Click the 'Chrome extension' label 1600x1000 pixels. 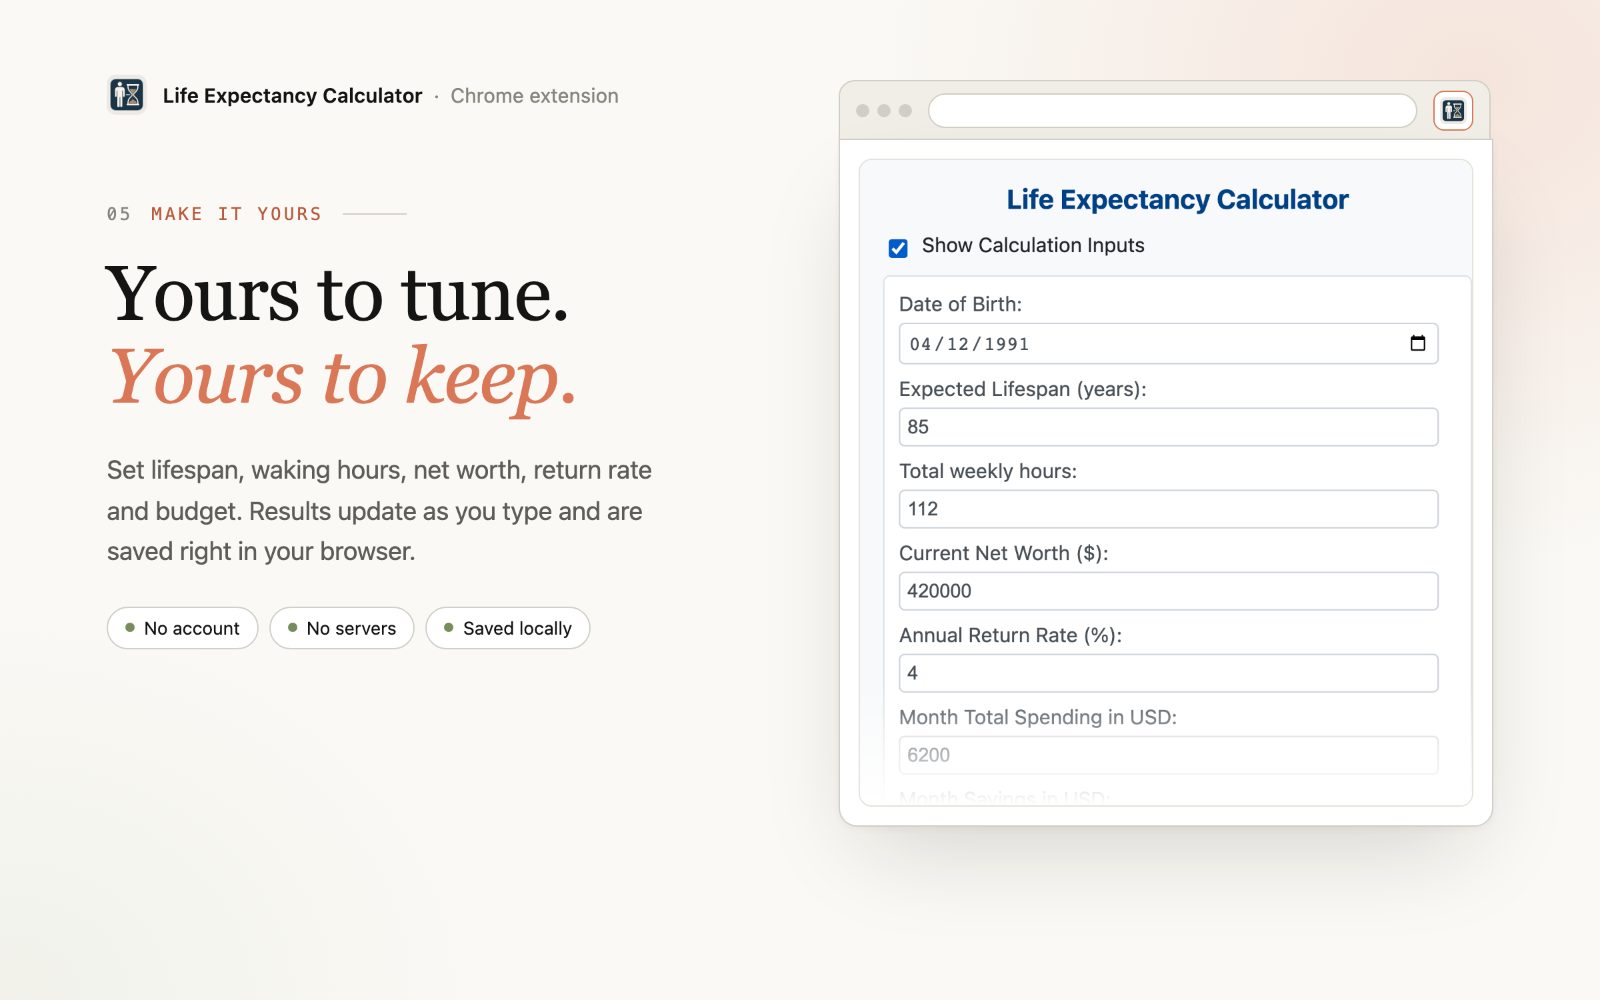coord(534,96)
